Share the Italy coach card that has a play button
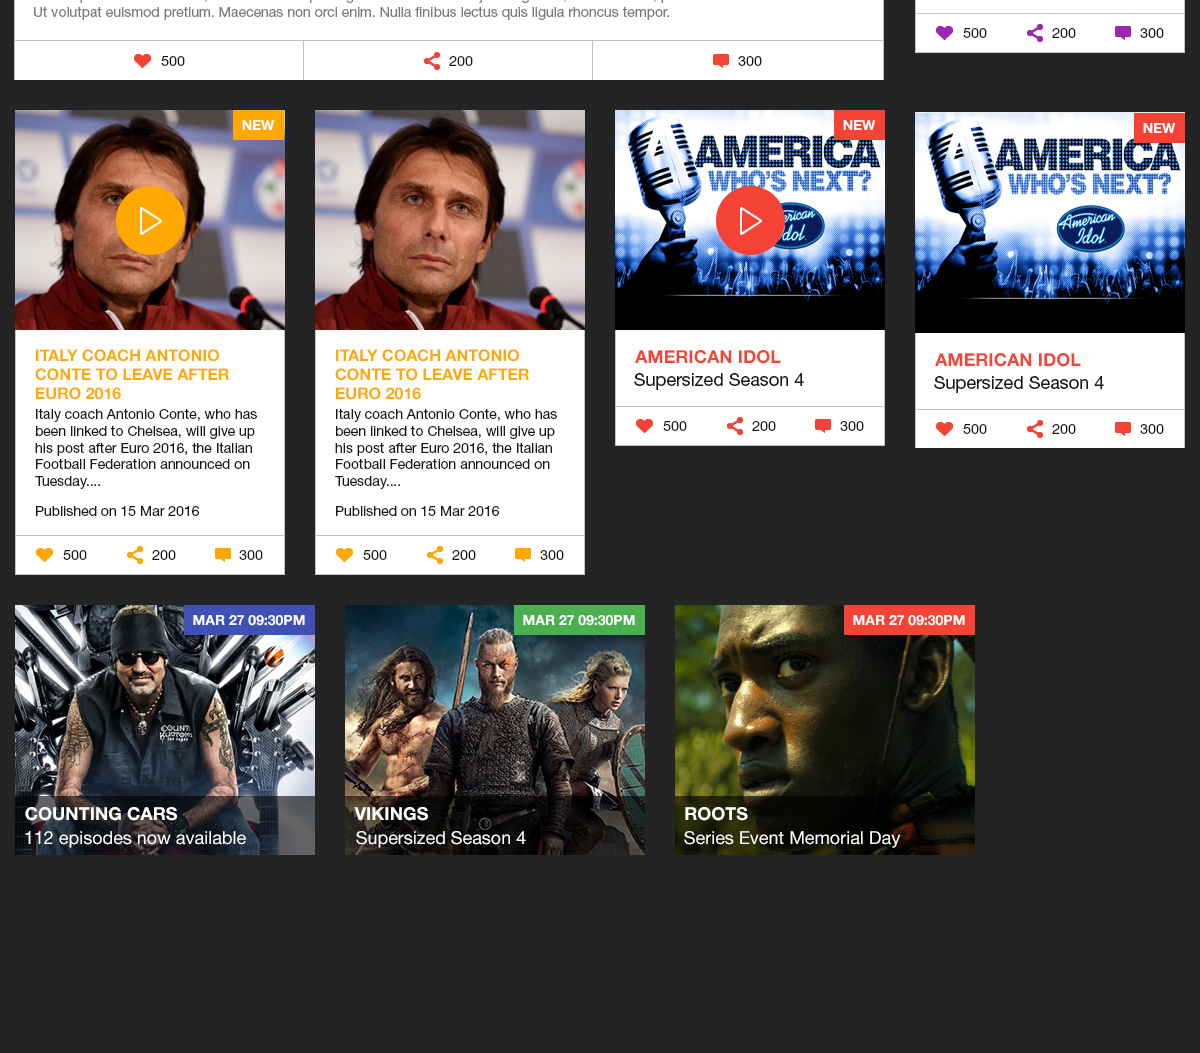This screenshot has height=1053, width=1200. [135, 555]
